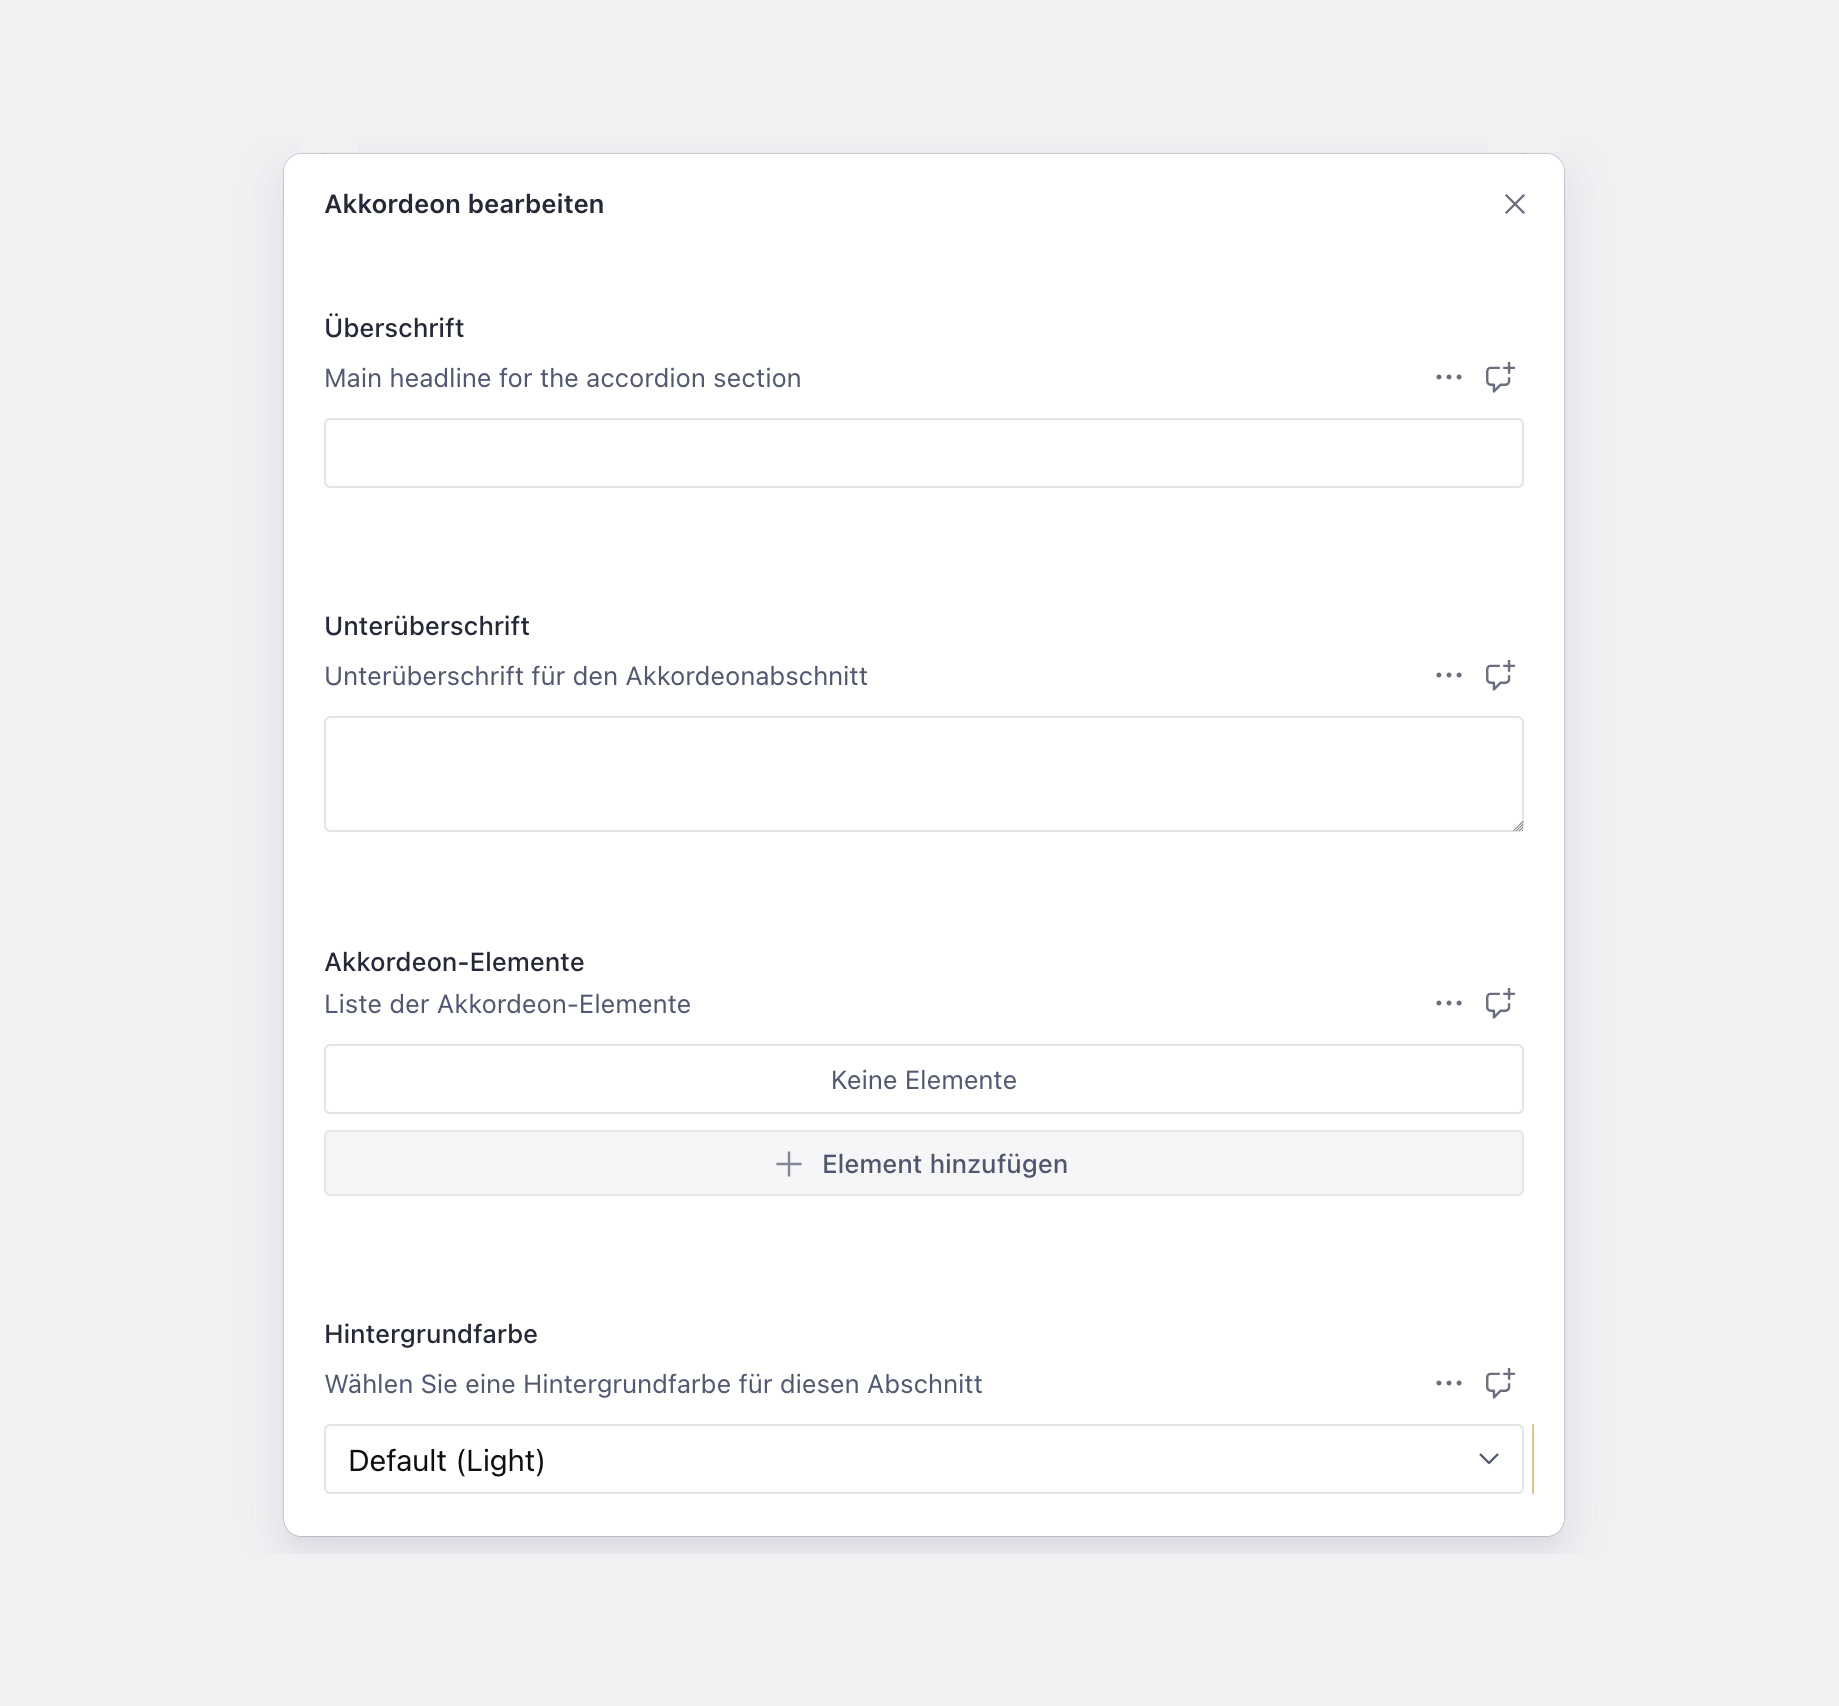Open the Unterüberschrift three-dot actions menu
The image size is (1839, 1706).
tap(1448, 676)
